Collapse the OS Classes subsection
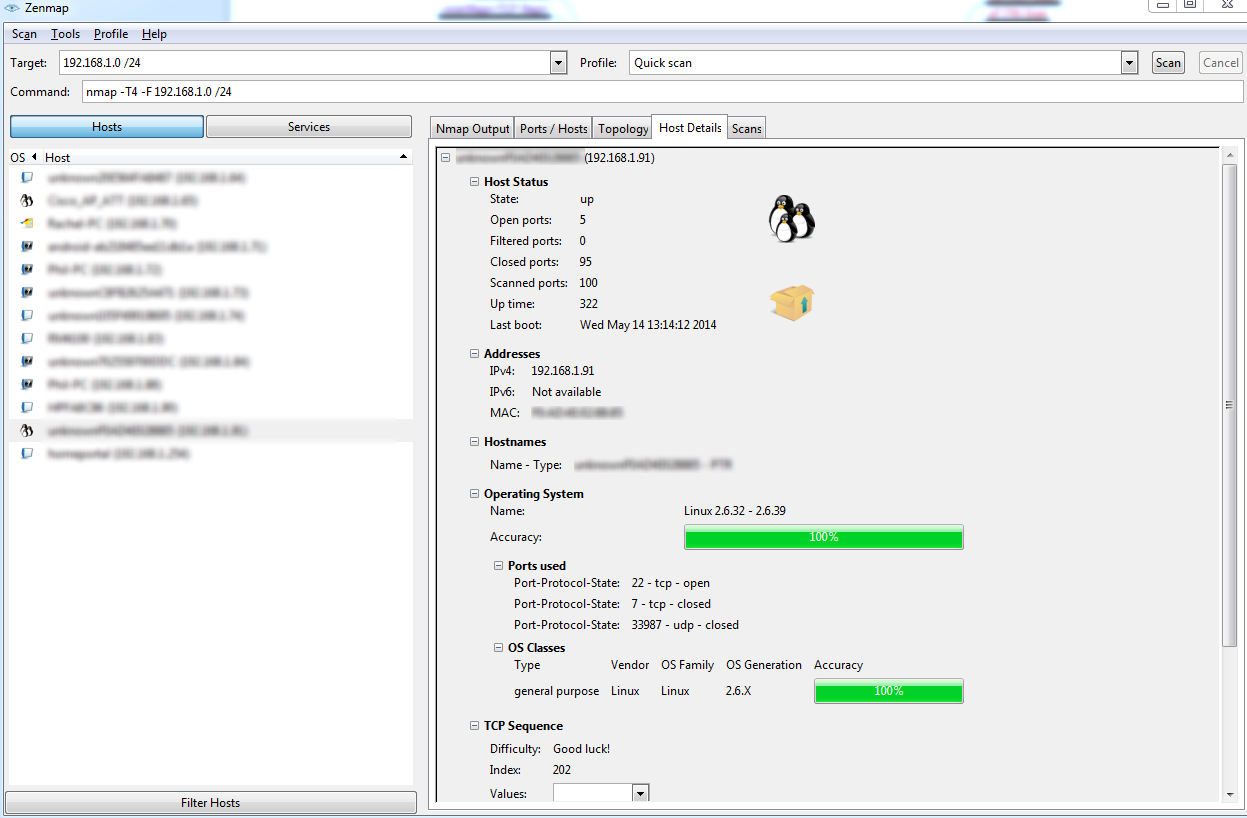 tap(499, 648)
